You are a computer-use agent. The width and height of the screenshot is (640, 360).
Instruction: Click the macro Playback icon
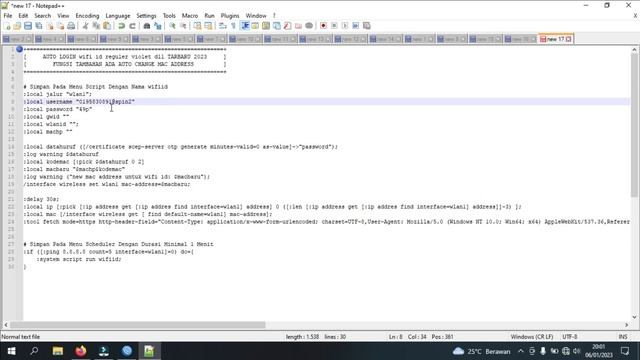[345, 26]
